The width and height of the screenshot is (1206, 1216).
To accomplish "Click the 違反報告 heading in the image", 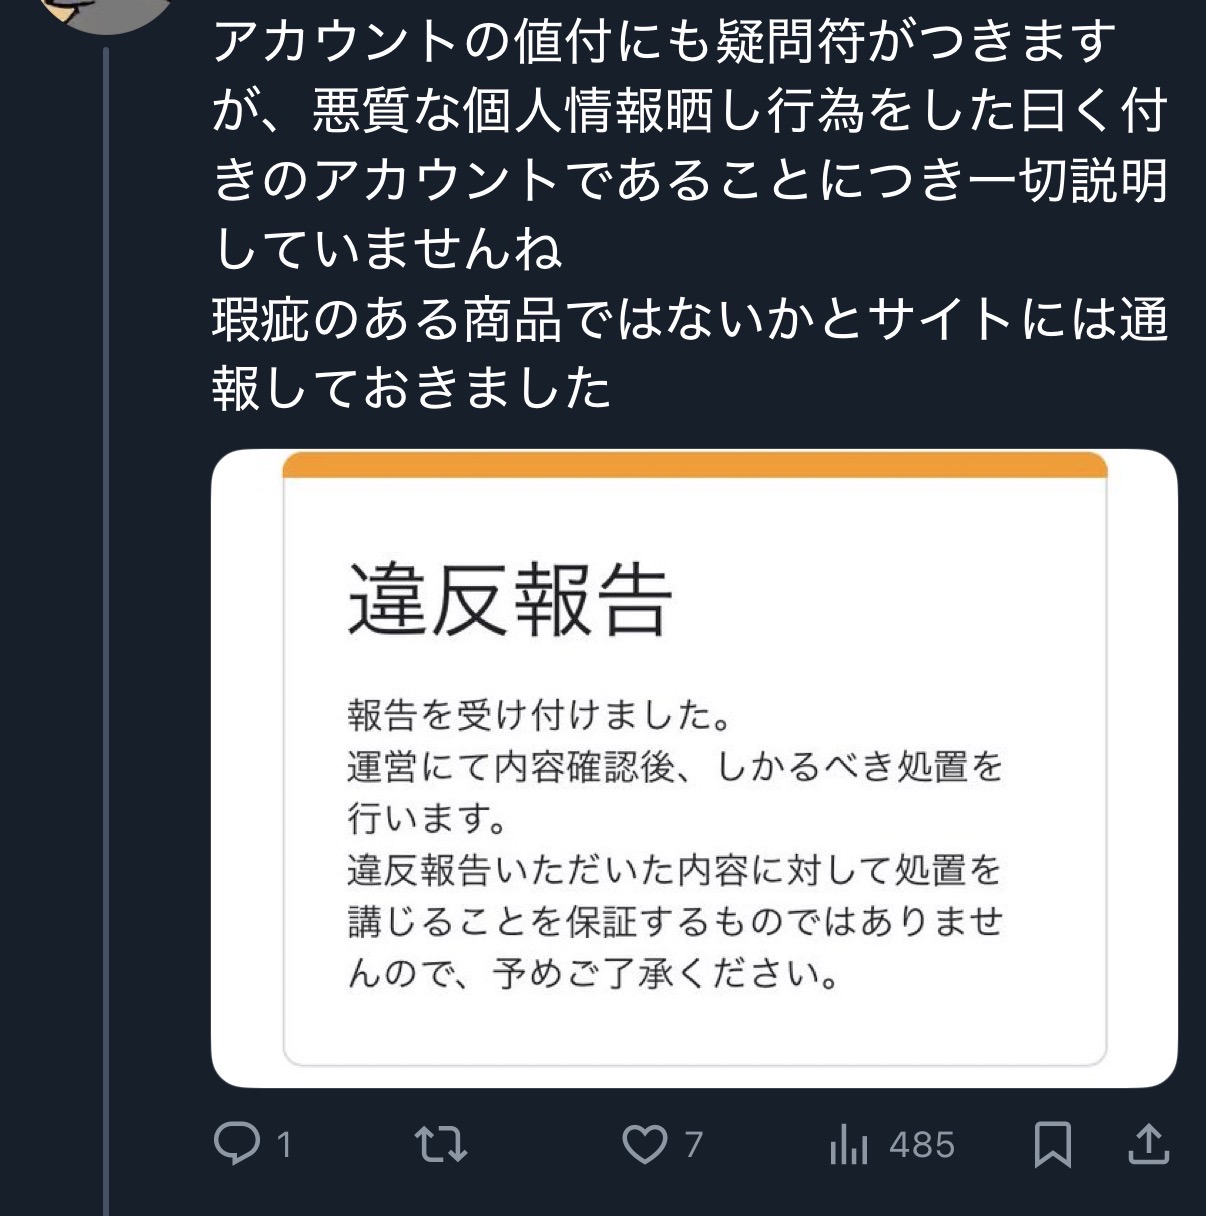I will pos(509,600).
